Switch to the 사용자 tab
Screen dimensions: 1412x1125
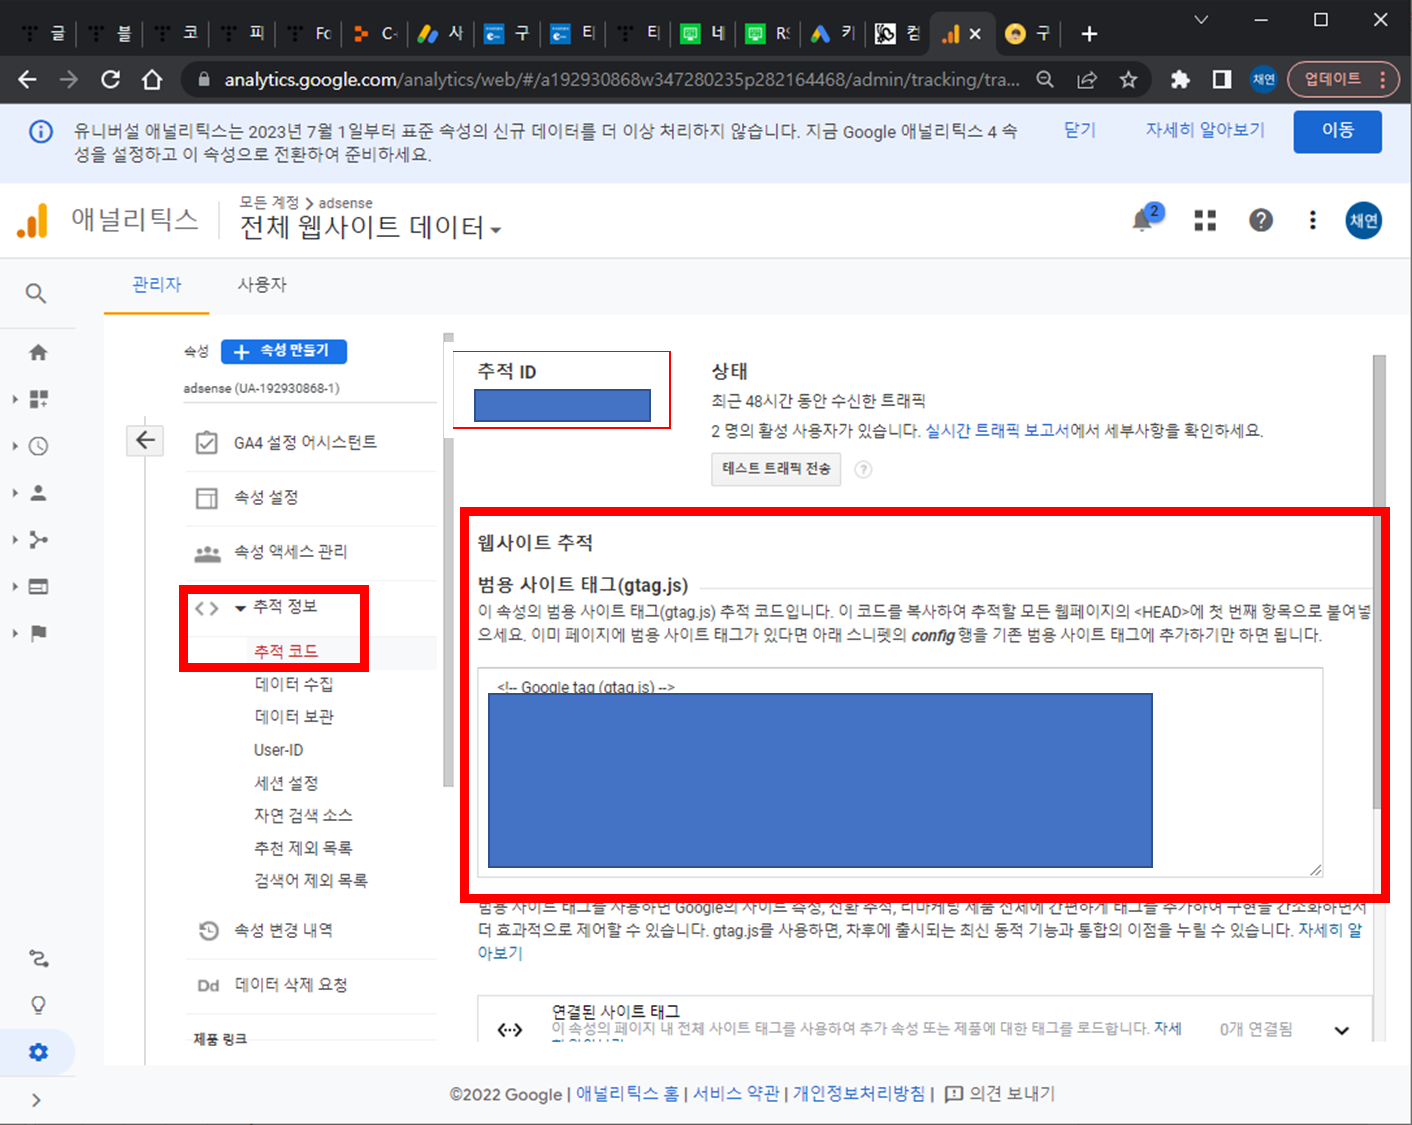pos(262,284)
